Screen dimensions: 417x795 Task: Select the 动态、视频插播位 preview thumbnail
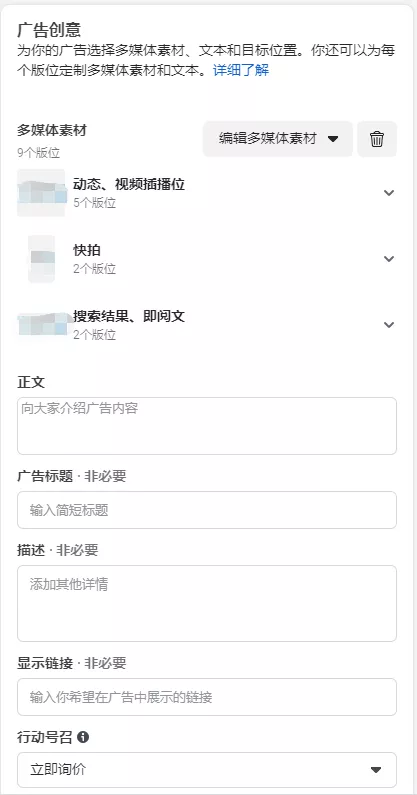click(x=42, y=193)
